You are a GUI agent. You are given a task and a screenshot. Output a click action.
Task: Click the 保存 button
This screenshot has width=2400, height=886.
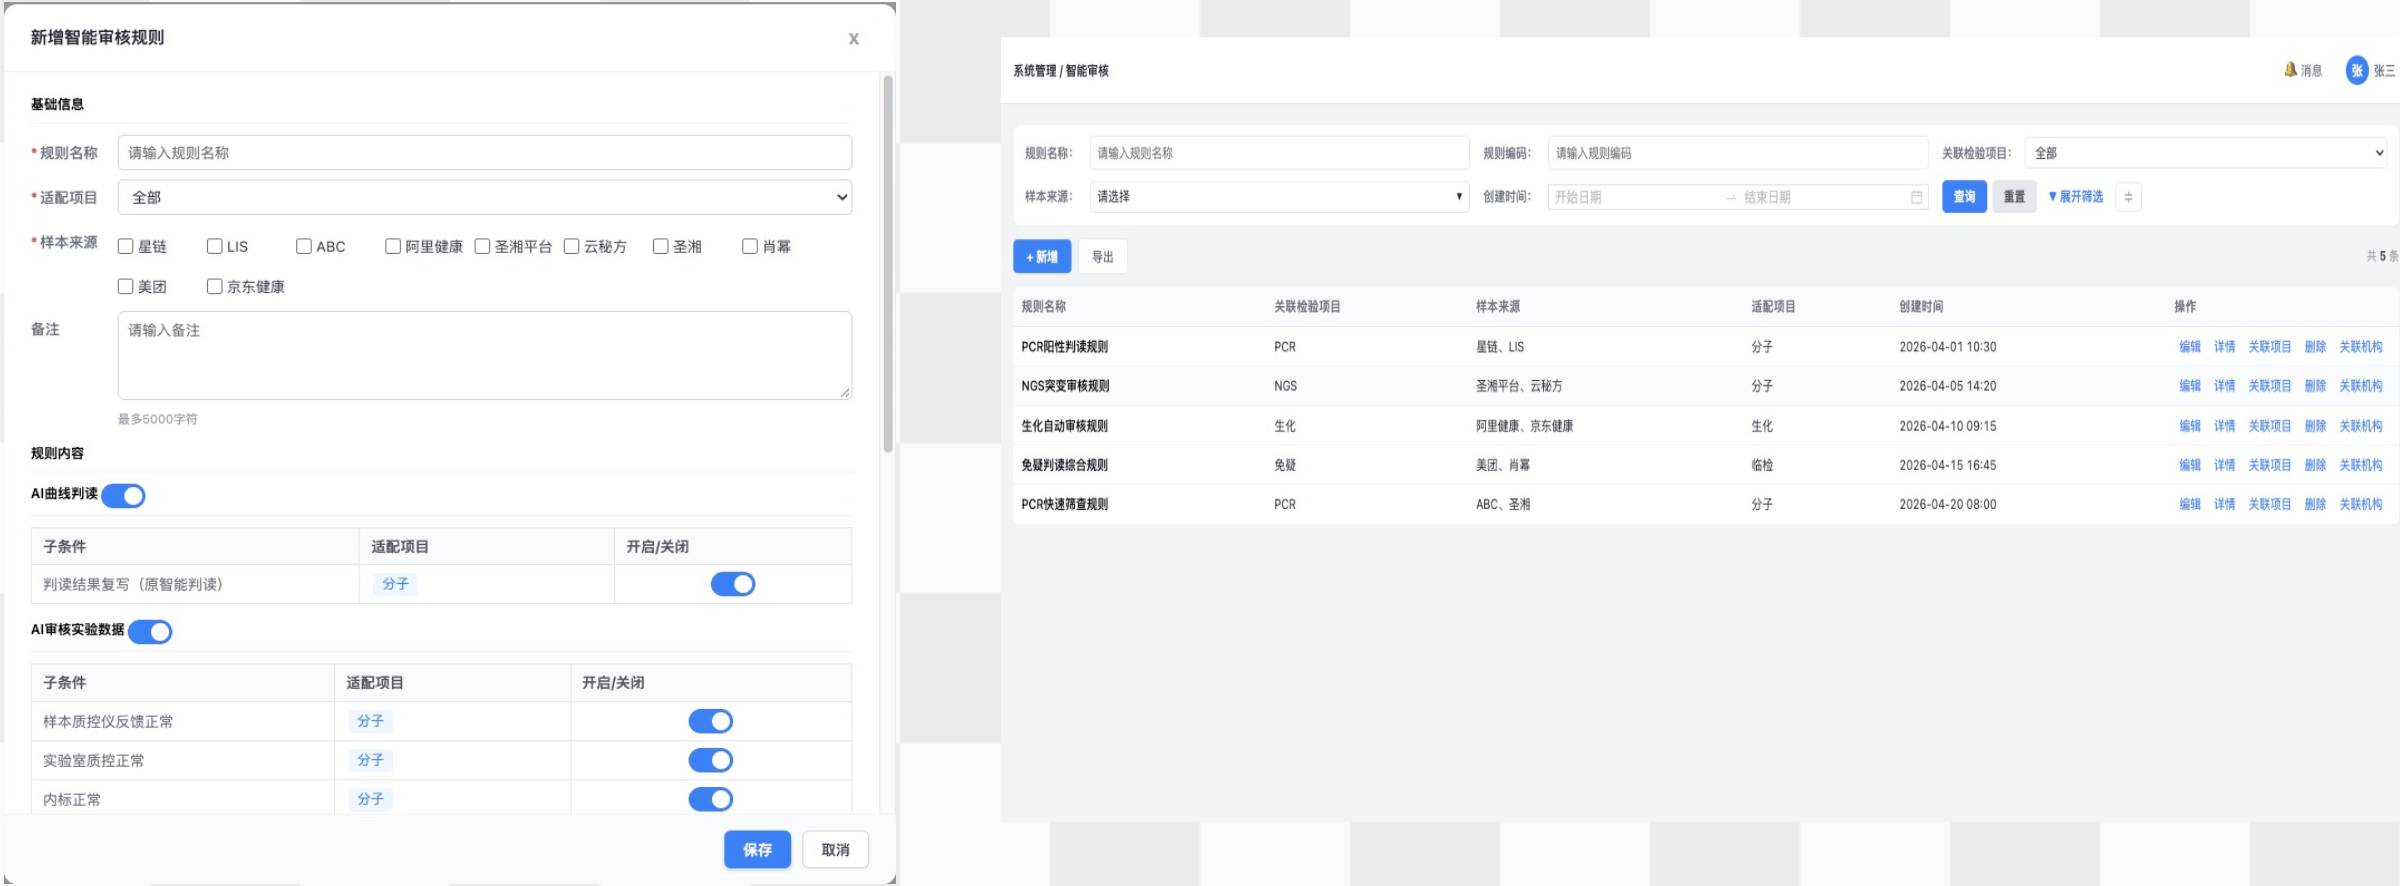pos(758,849)
